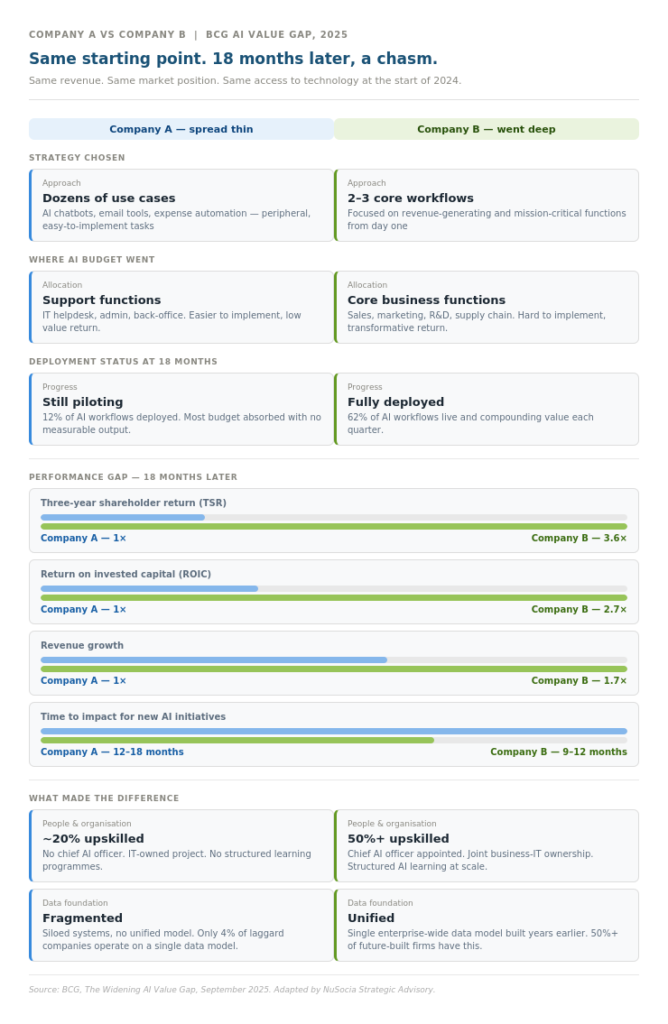Open the Still piloting progress card
This screenshot has width=668, height=1024.
pyautogui.click(x=181, y=409)
